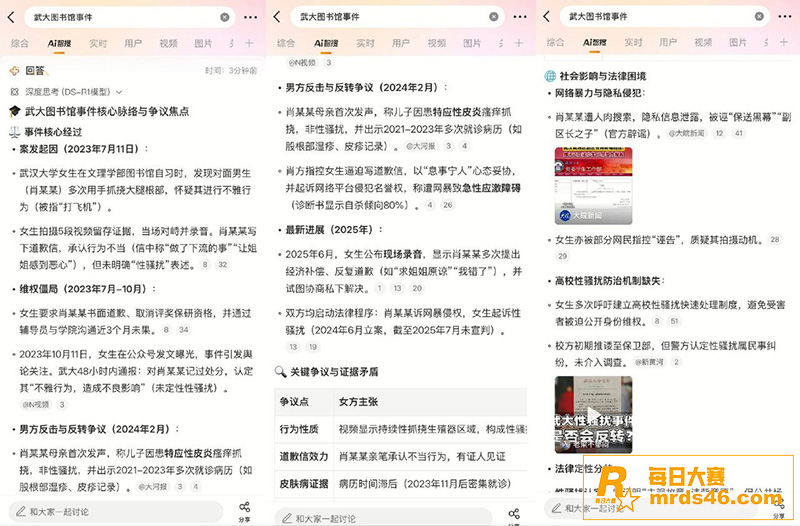This screenshot has height=526, width=800.
Task: Clear search text in right screen
Action: (759, 16)
